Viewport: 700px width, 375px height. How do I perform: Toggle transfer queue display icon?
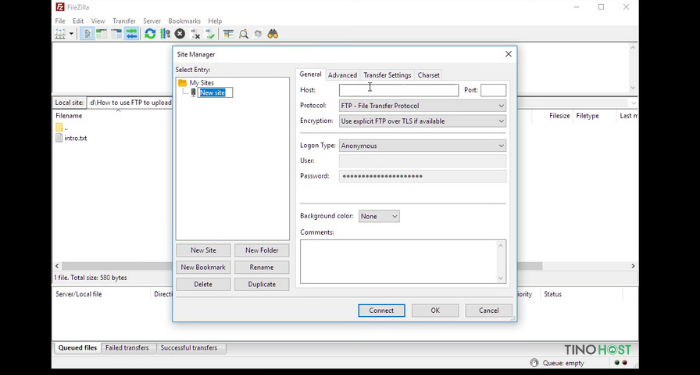click(131, 34)
